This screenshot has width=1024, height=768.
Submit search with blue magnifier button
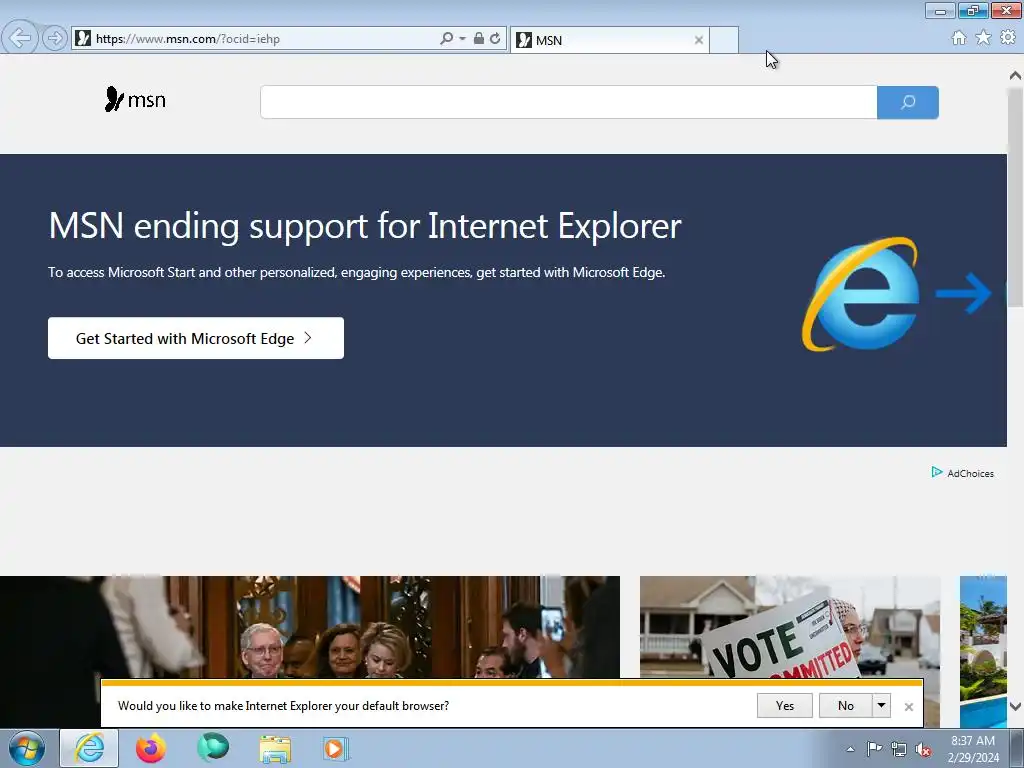point(908,102)
